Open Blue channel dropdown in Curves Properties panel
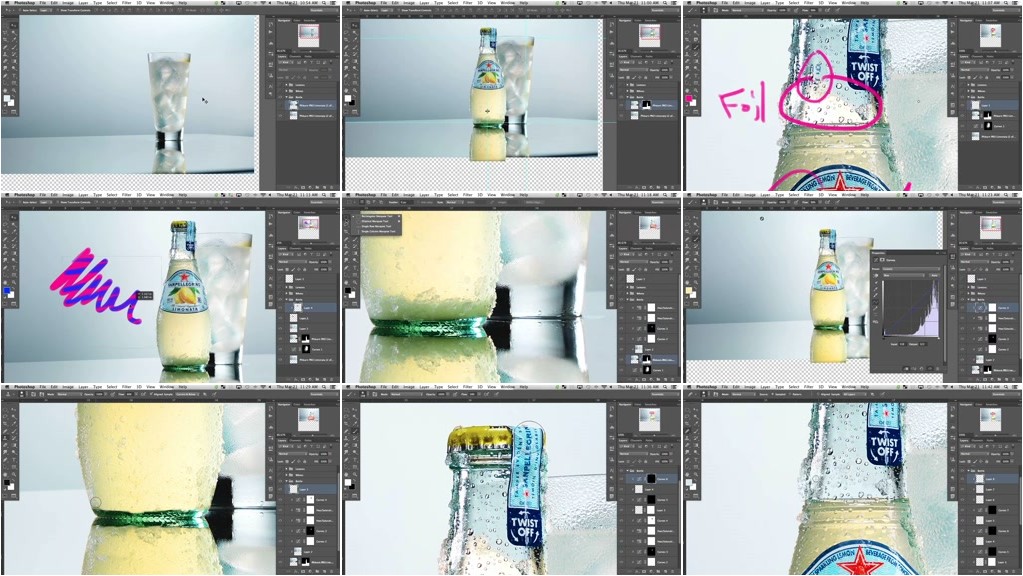The image size is (1023, 576). point(904,275)
